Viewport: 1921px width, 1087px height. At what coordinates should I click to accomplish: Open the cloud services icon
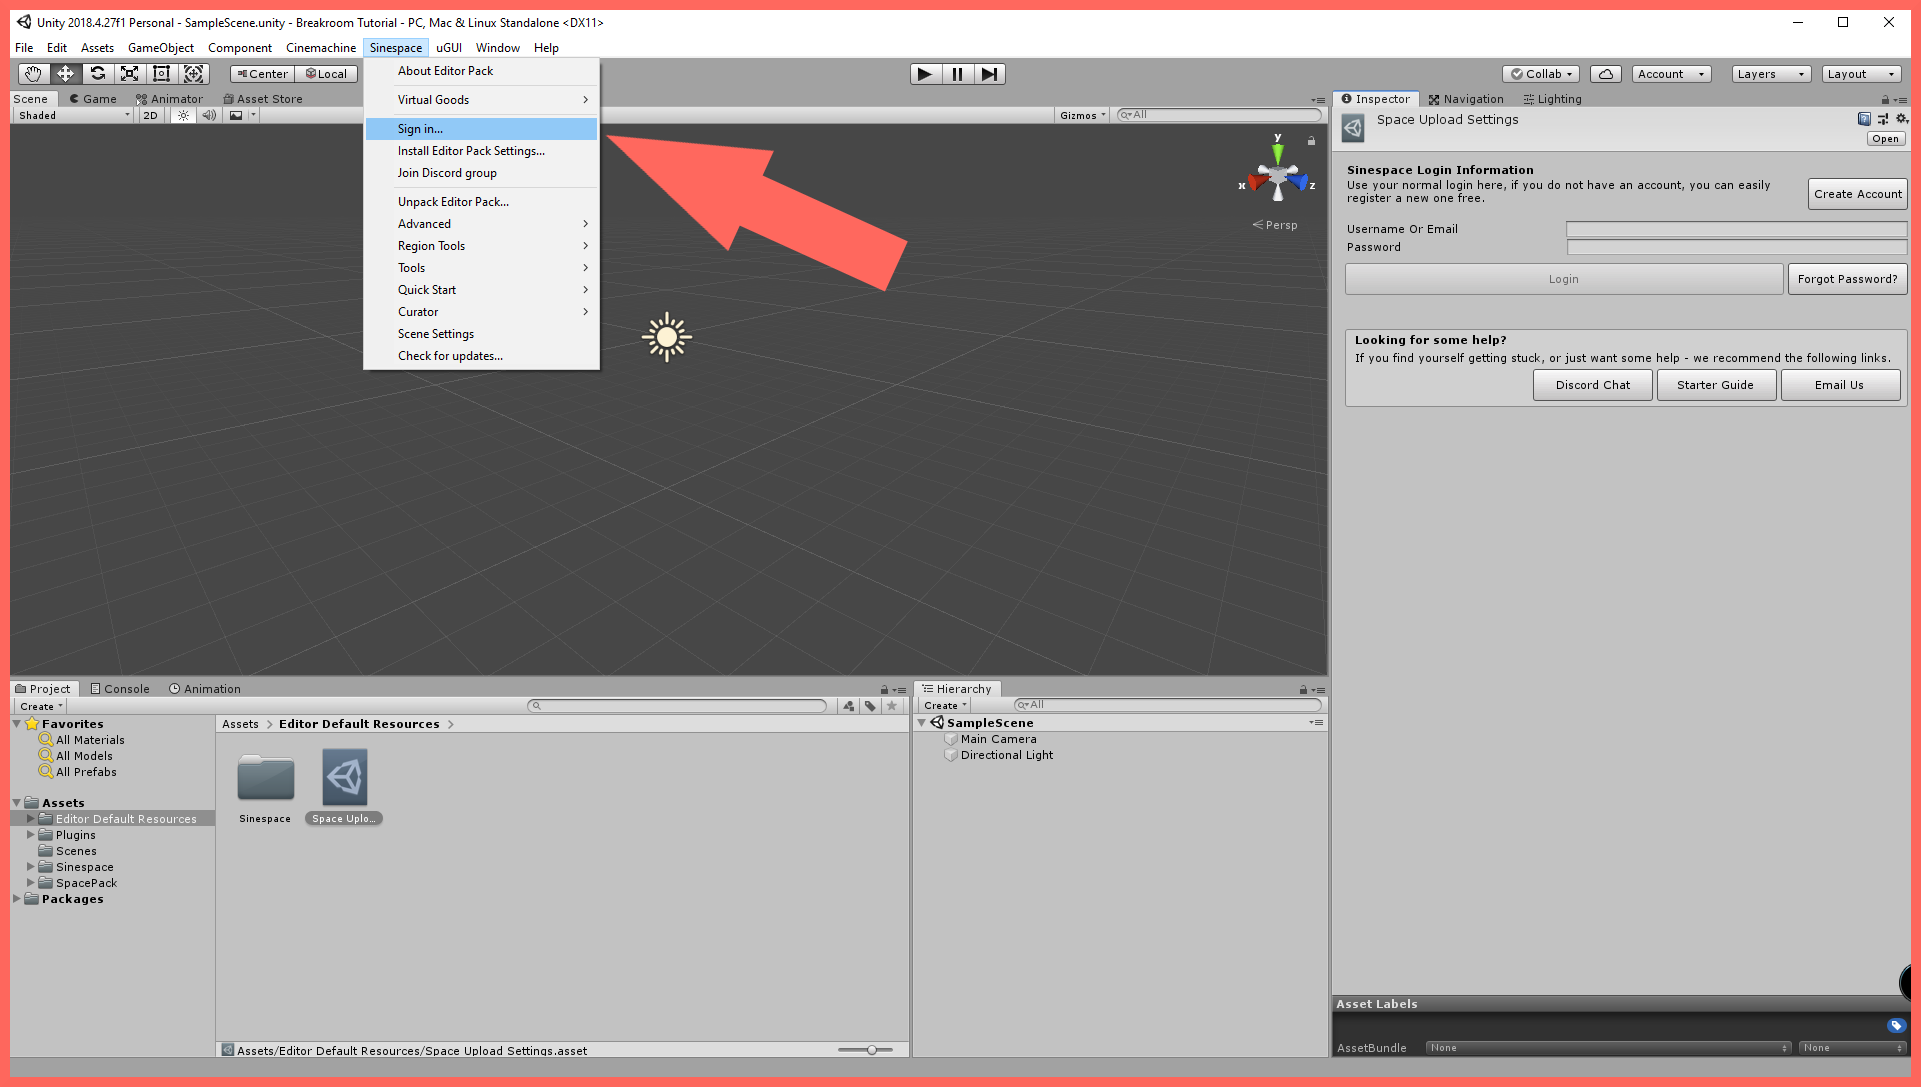point(1605,74)
